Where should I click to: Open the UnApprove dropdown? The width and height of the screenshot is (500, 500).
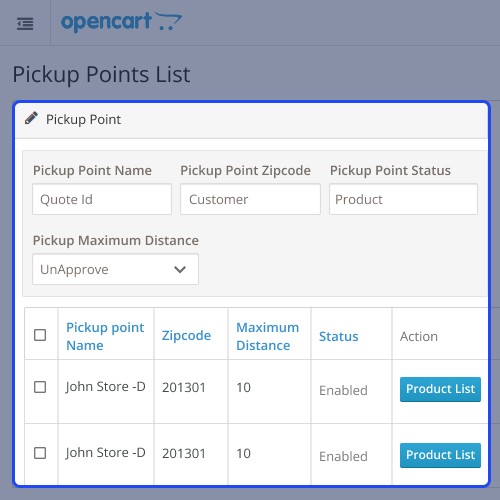(115, 269)
